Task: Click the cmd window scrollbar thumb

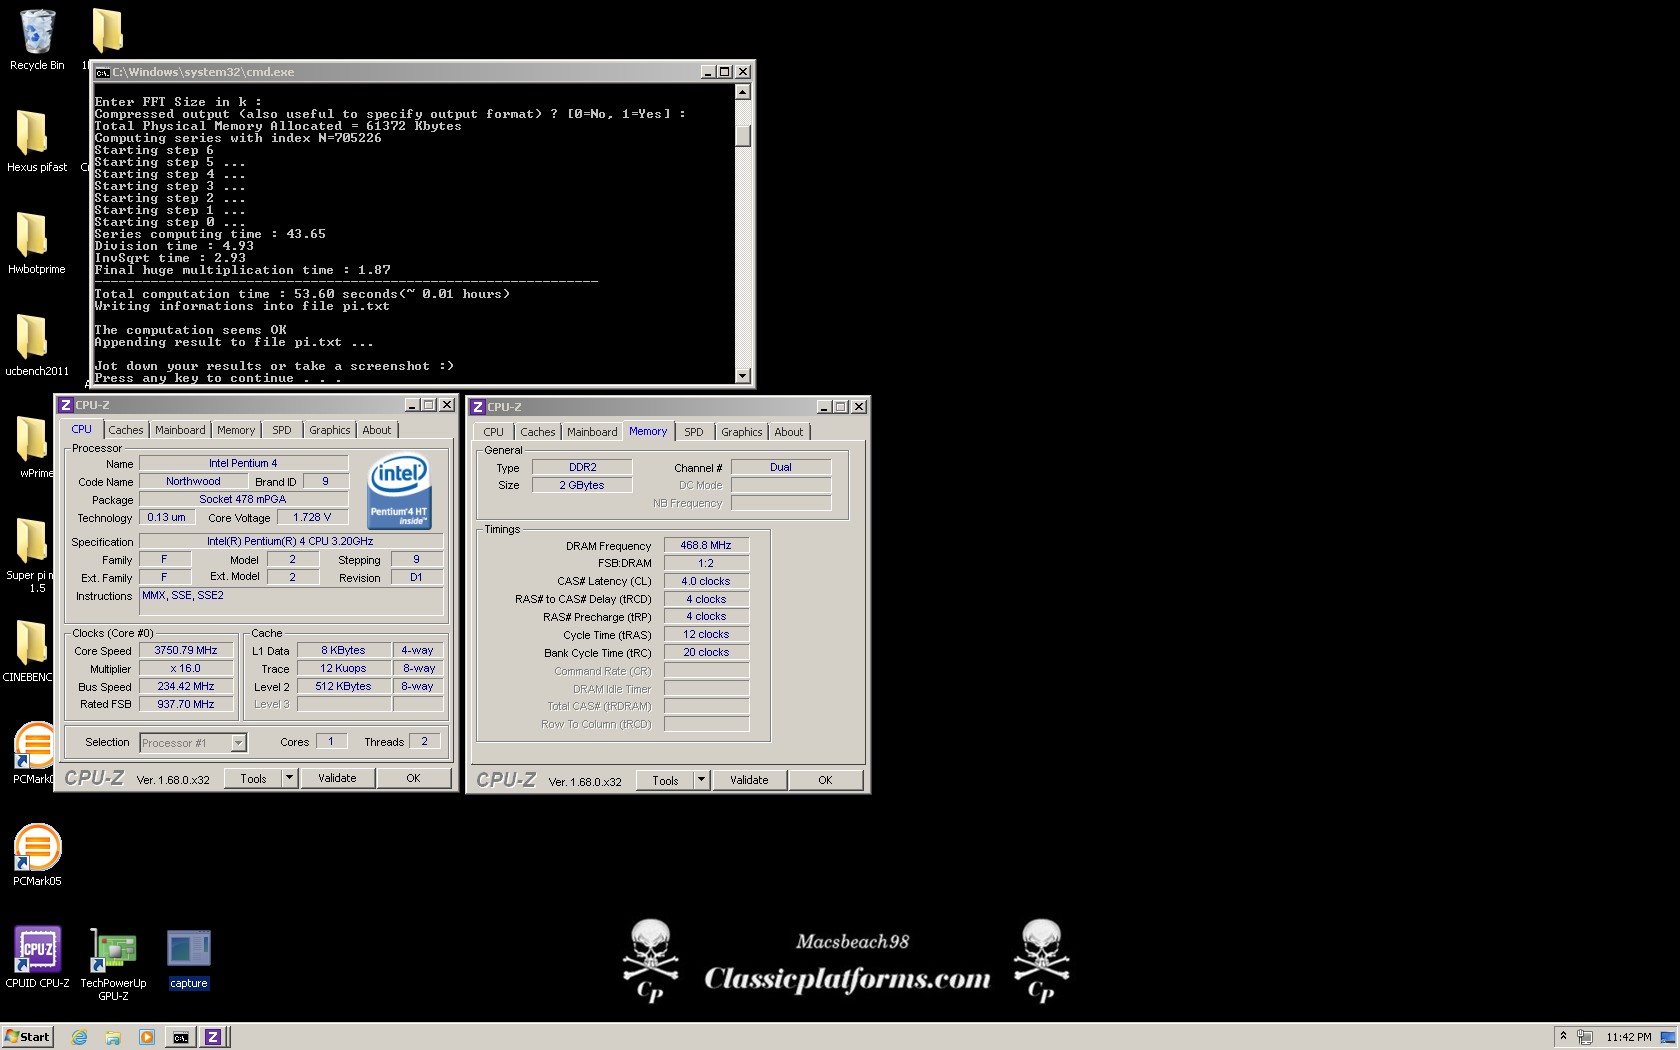Action: pos(743,135)
